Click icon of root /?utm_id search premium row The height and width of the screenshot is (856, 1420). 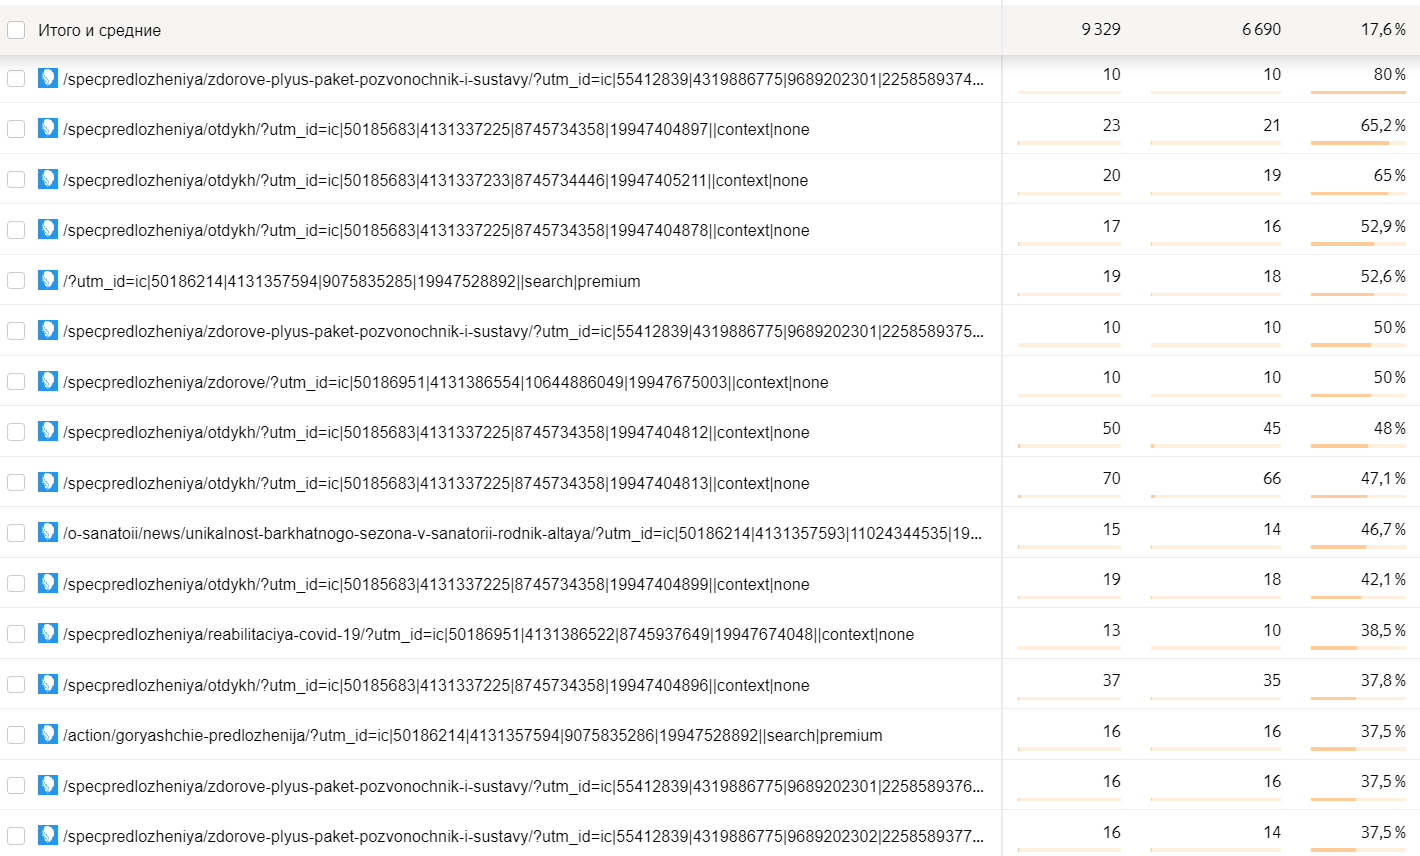(x=48, y=280)
